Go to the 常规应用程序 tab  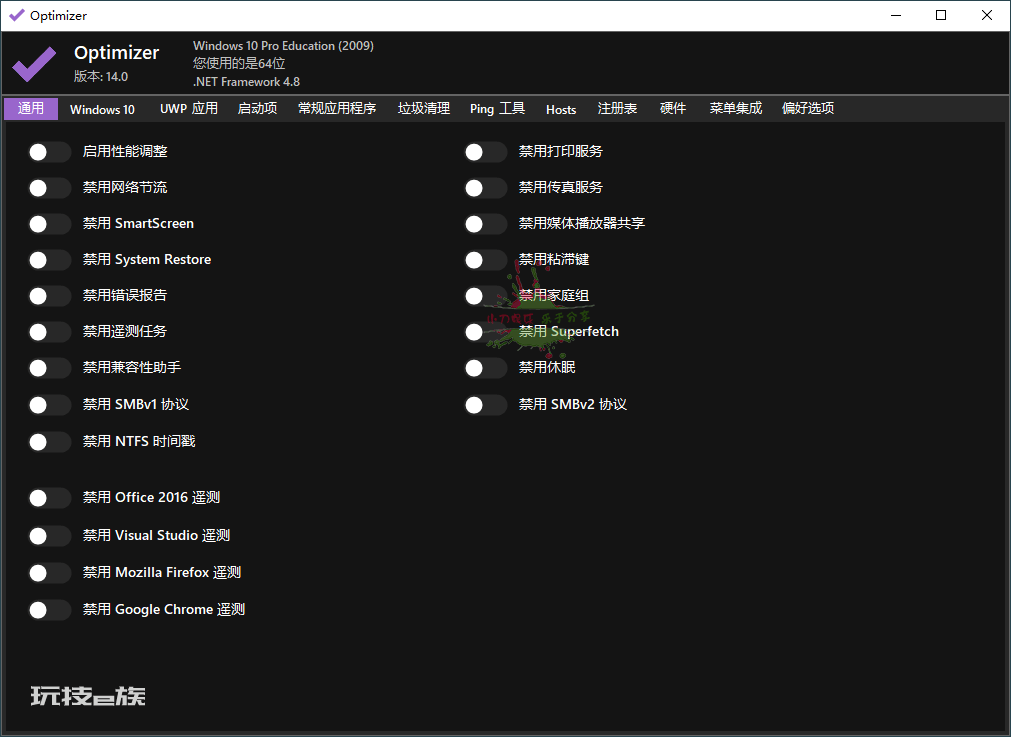pyautogui.click(x=337, y=108)
